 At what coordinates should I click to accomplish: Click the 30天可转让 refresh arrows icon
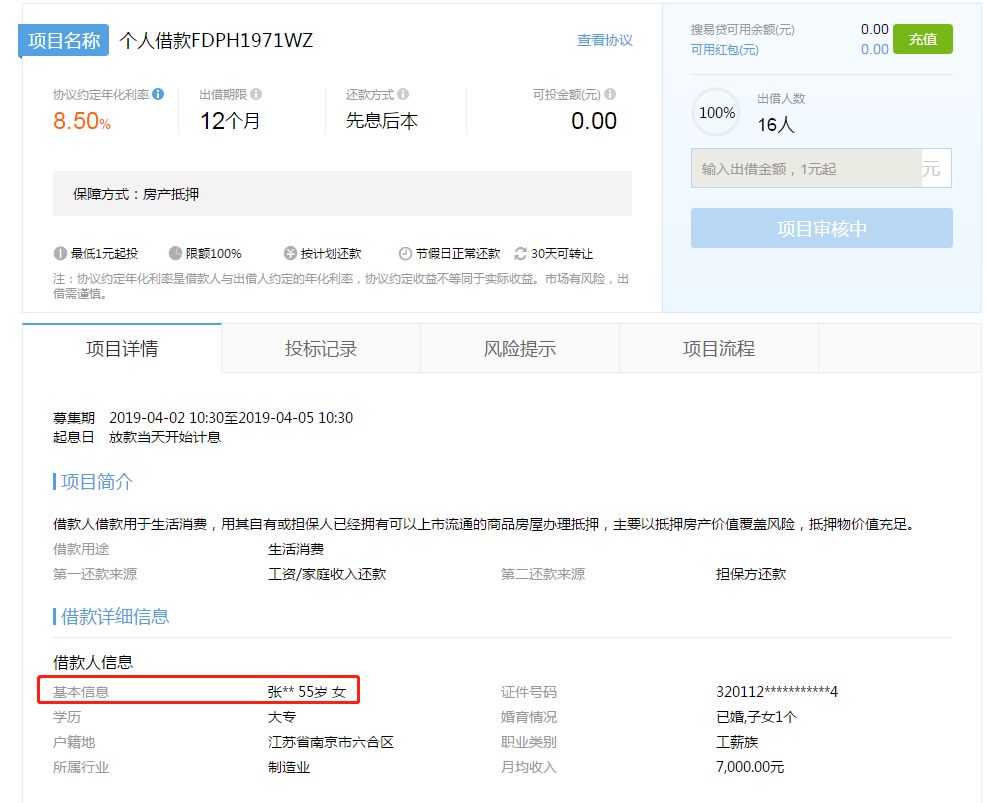click(520, 254)
